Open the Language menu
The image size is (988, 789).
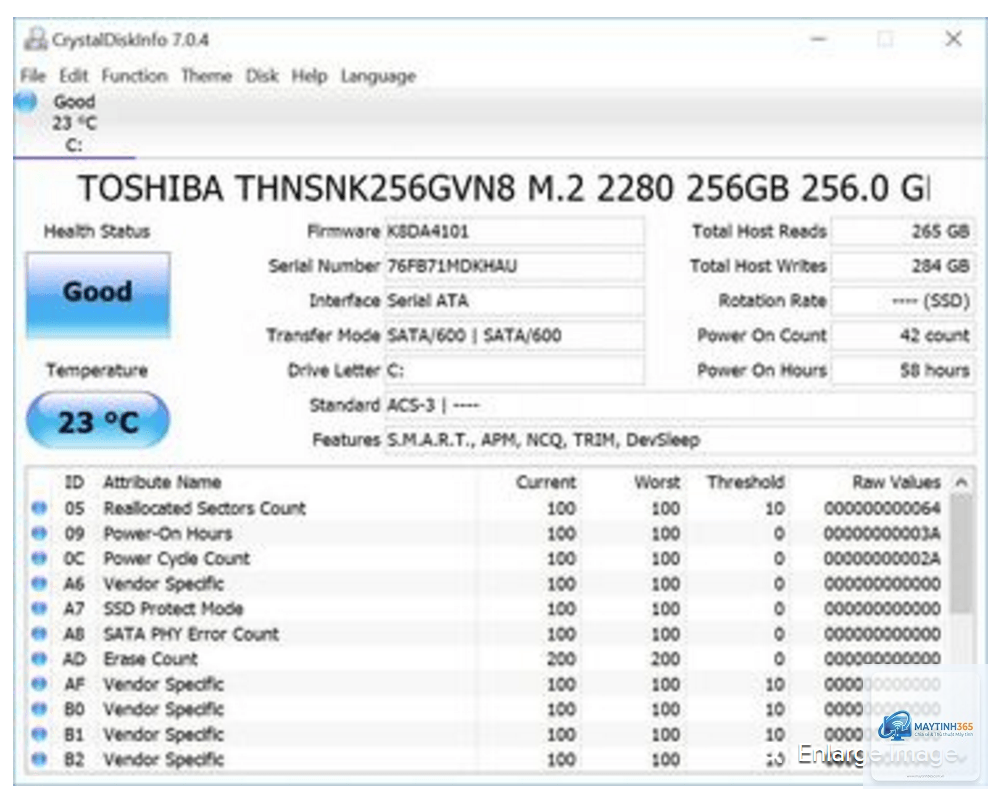click(x=378, y=76)
